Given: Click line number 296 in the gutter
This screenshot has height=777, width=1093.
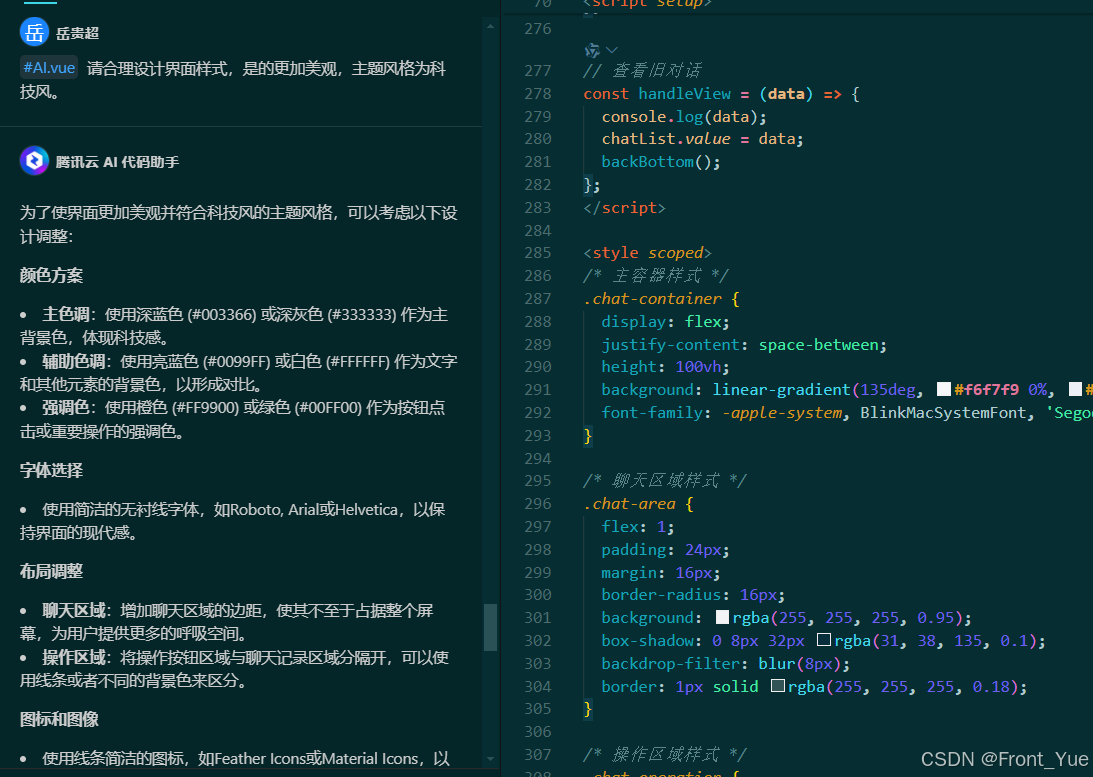Looking at the screenshot, I should 537,503.
